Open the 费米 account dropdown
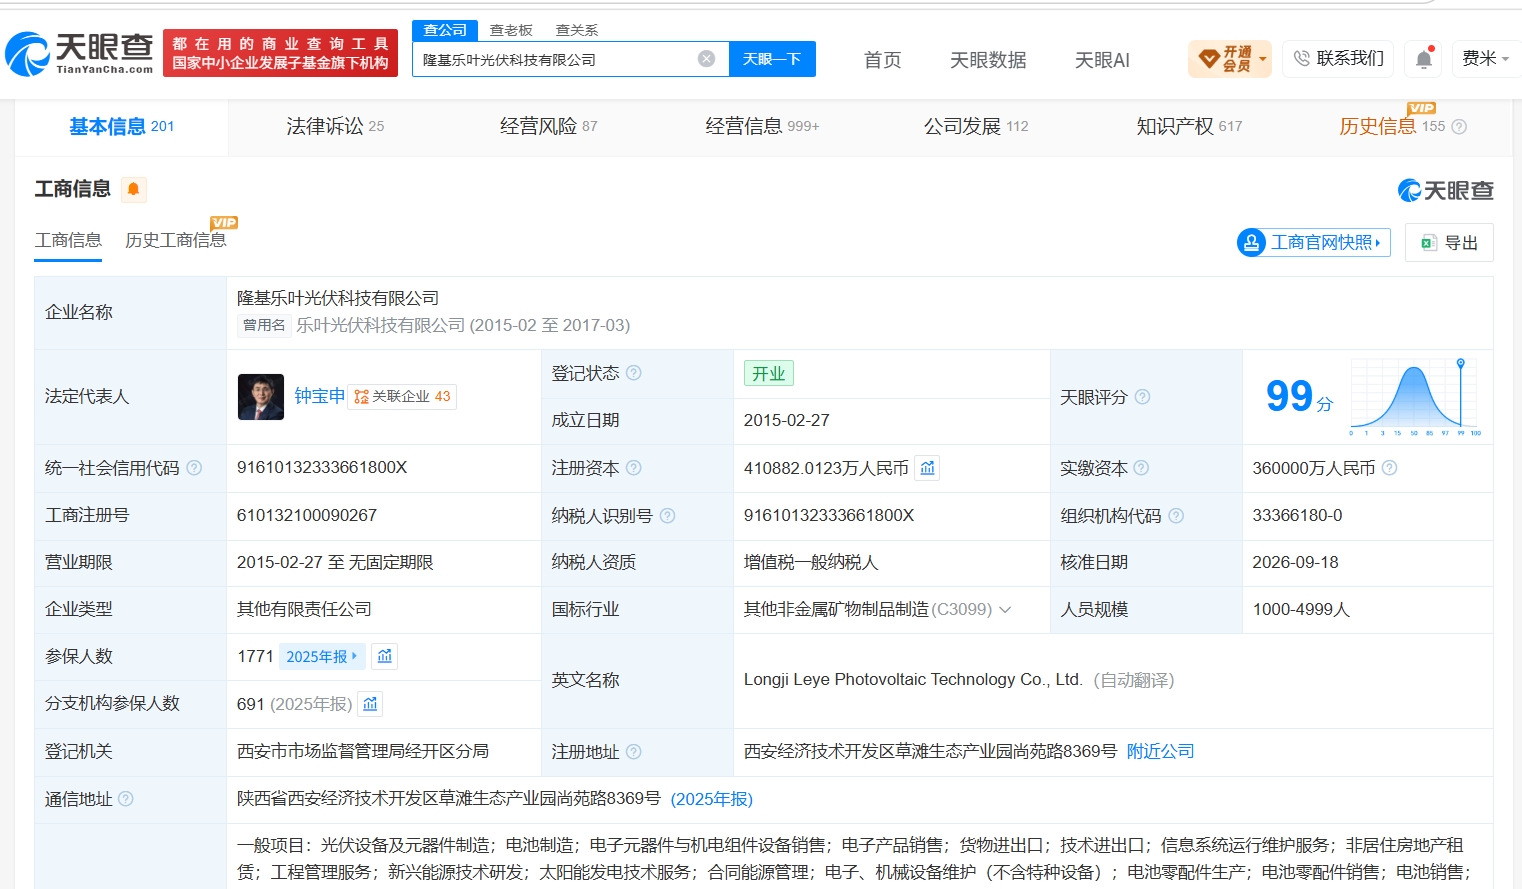 click(x=1485, y=59)
